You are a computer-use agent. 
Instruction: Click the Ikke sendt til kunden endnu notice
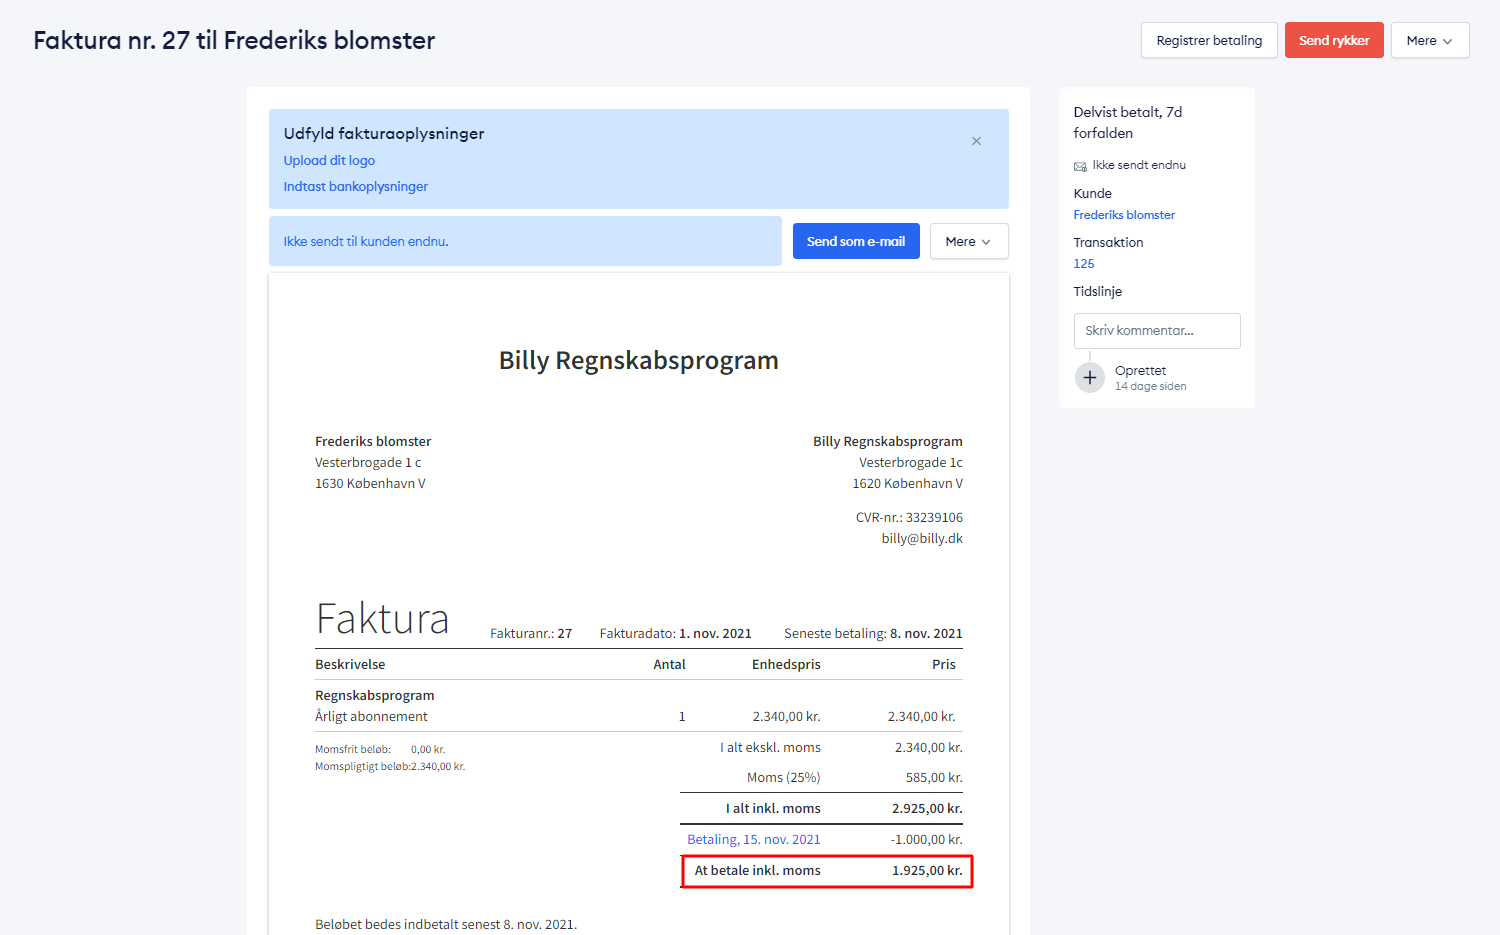tap(525, 241)
